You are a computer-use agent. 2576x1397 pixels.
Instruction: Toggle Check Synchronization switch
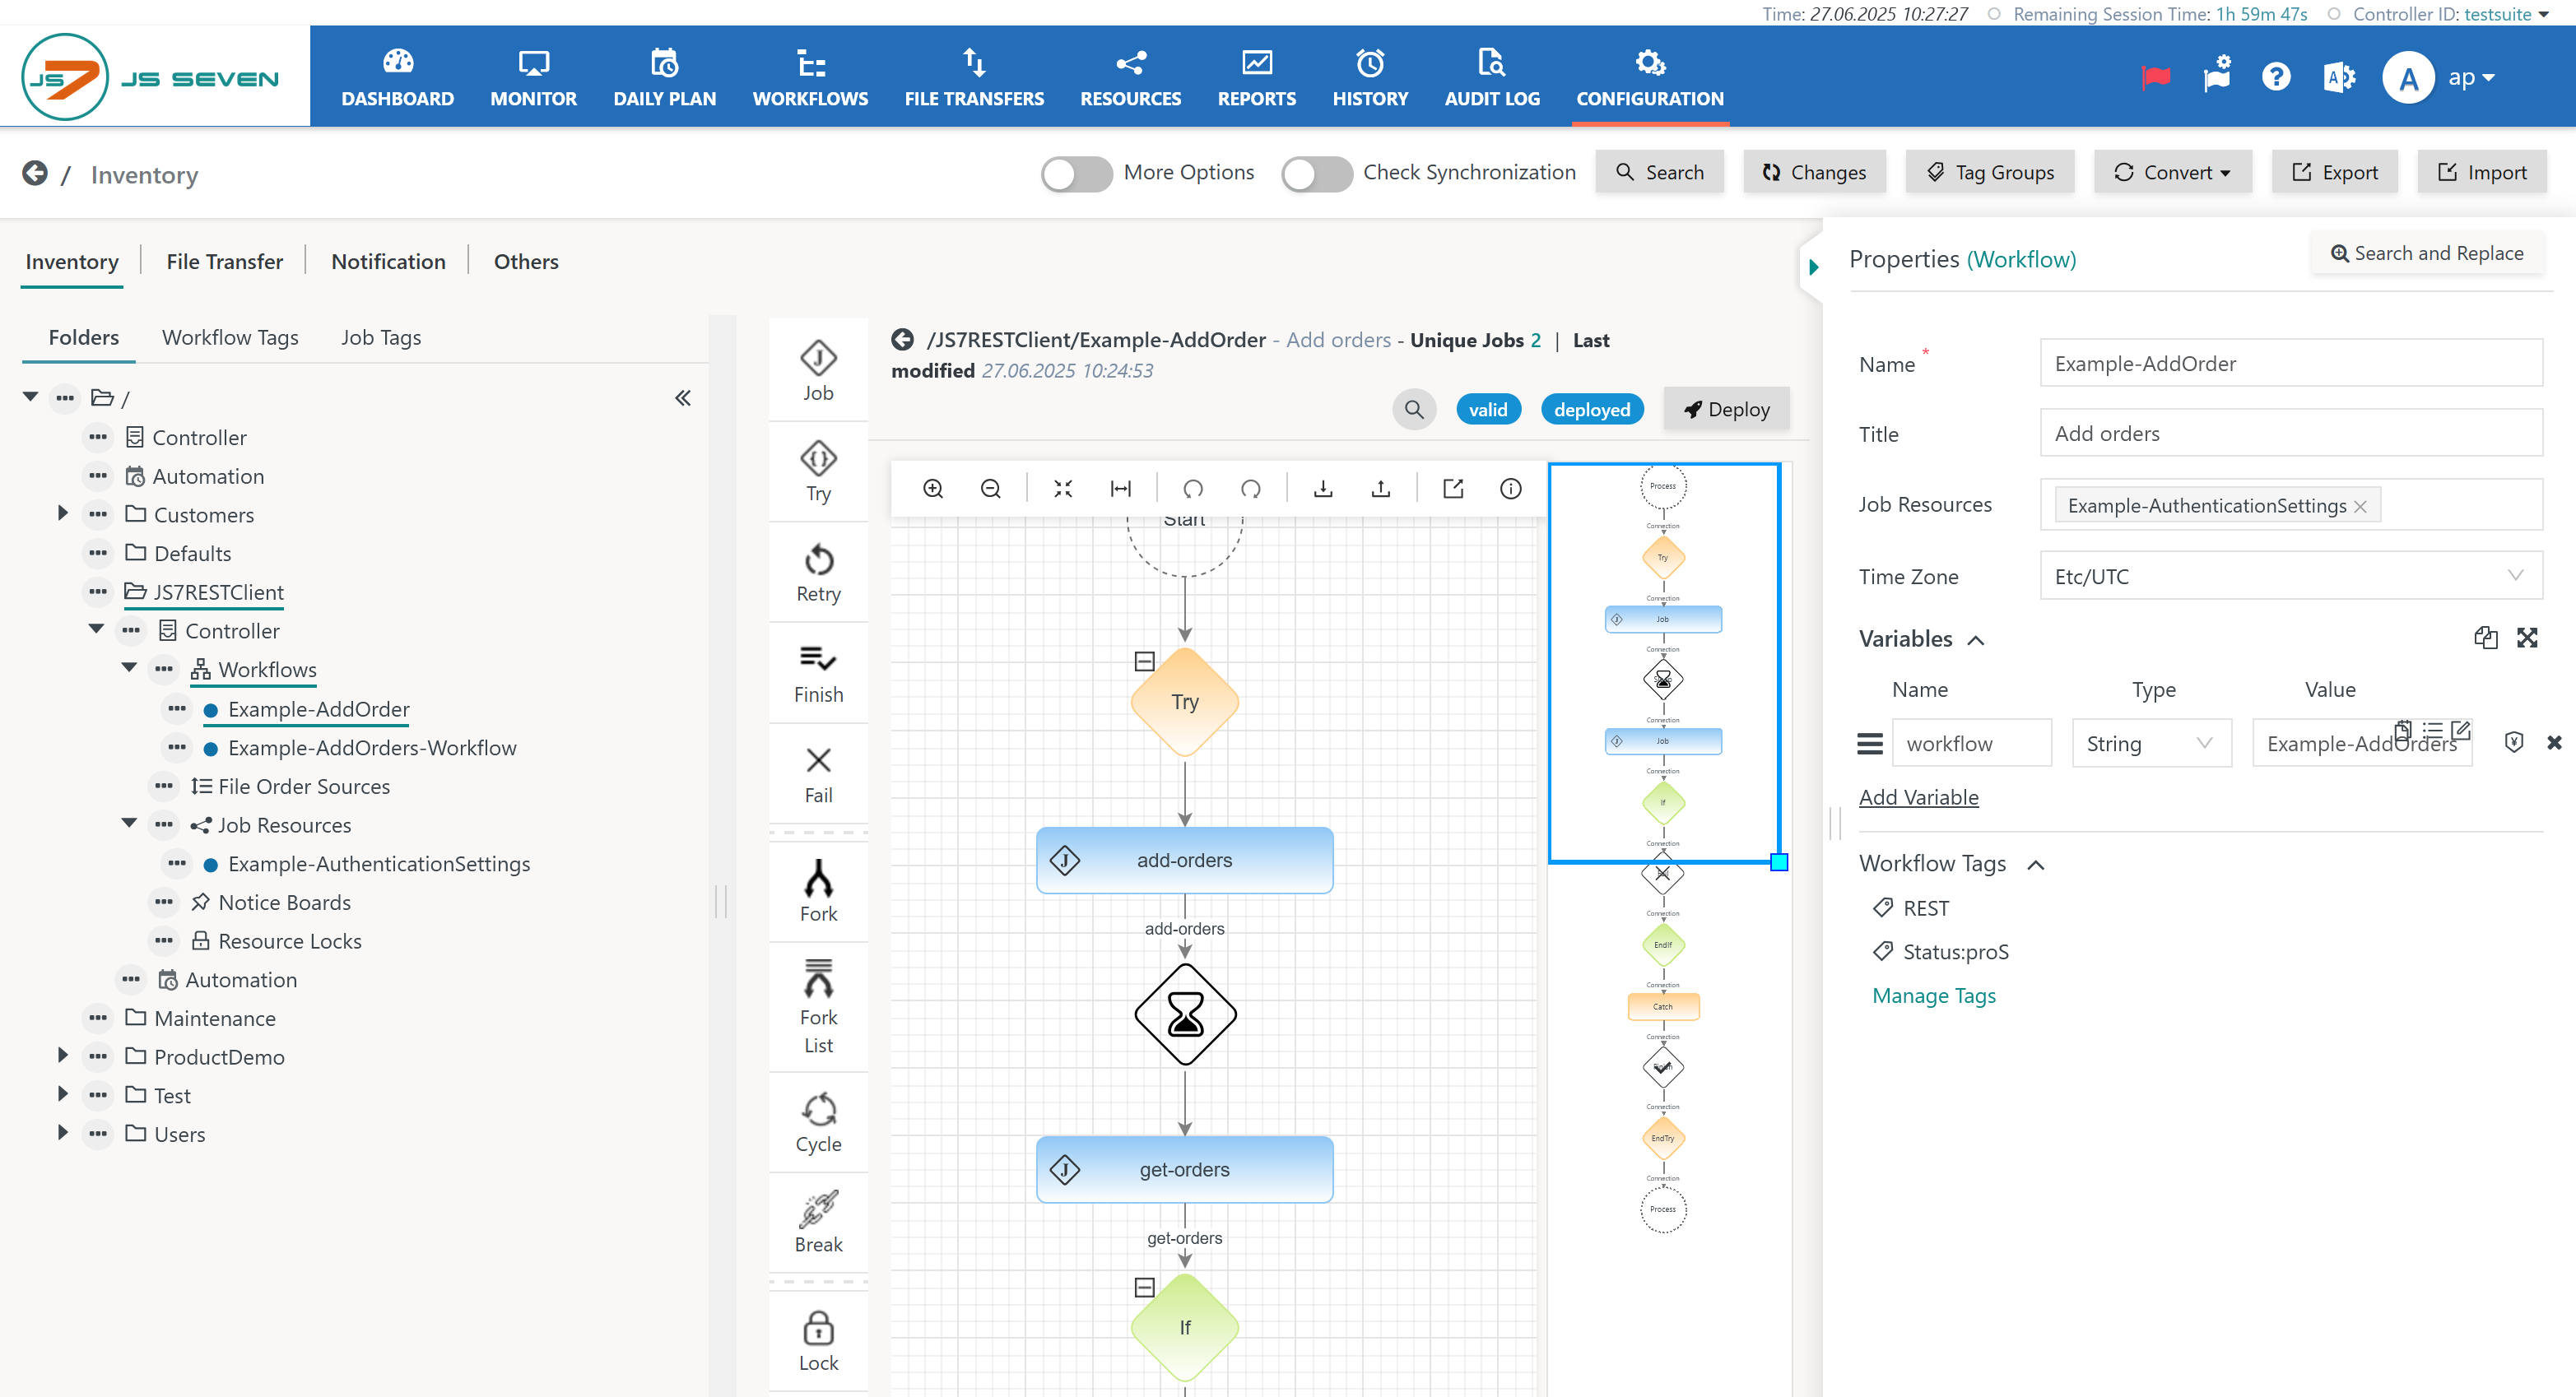click(x=1316, y=173)
